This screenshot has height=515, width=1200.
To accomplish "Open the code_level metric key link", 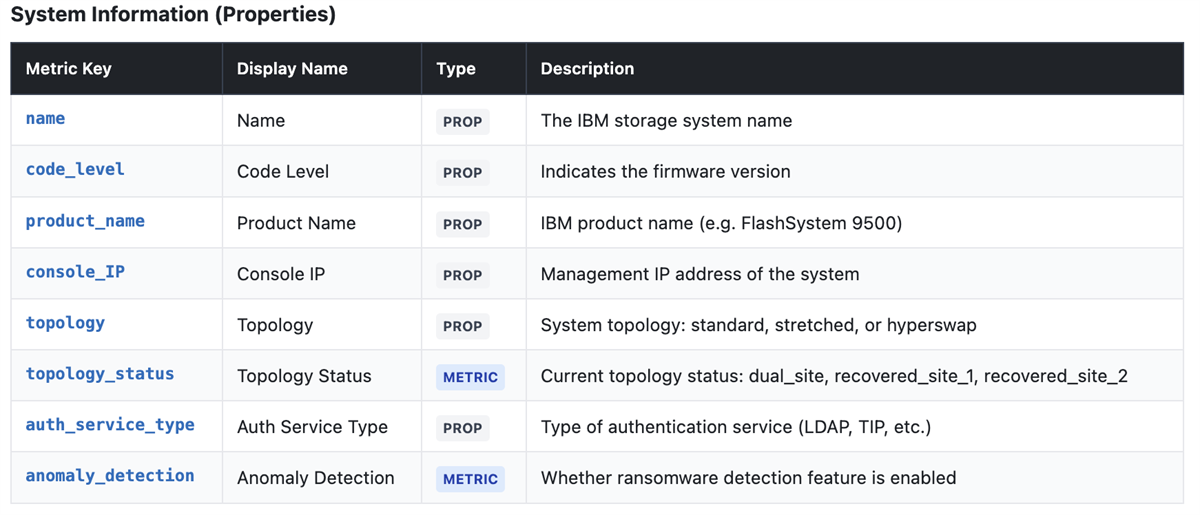I will click(x=75, y=170).
